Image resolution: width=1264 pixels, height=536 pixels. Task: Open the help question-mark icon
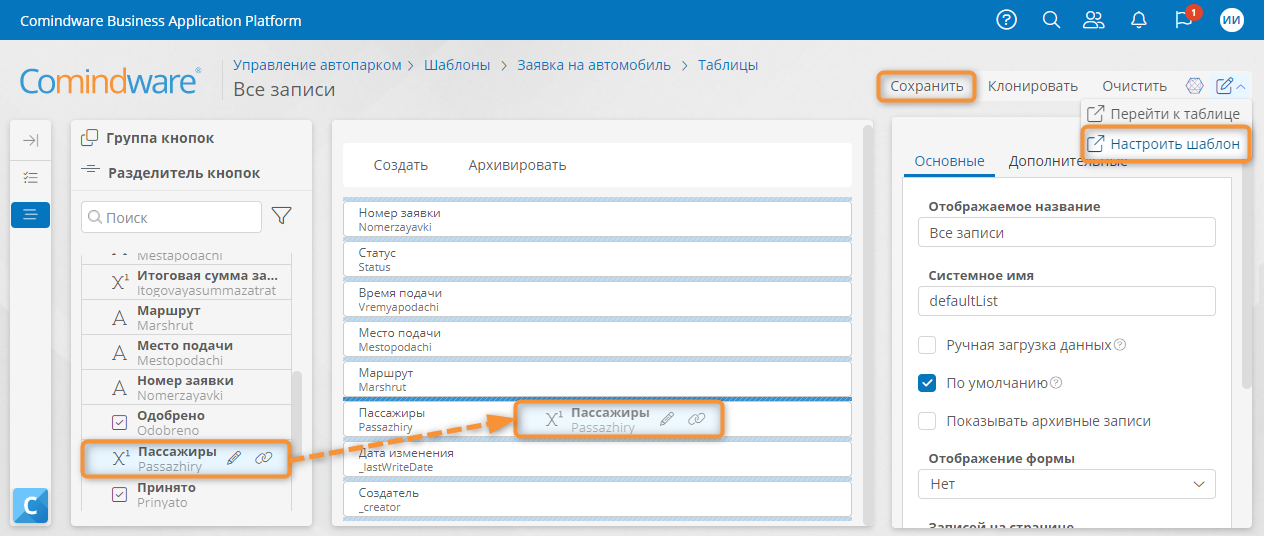(1007, 20)
